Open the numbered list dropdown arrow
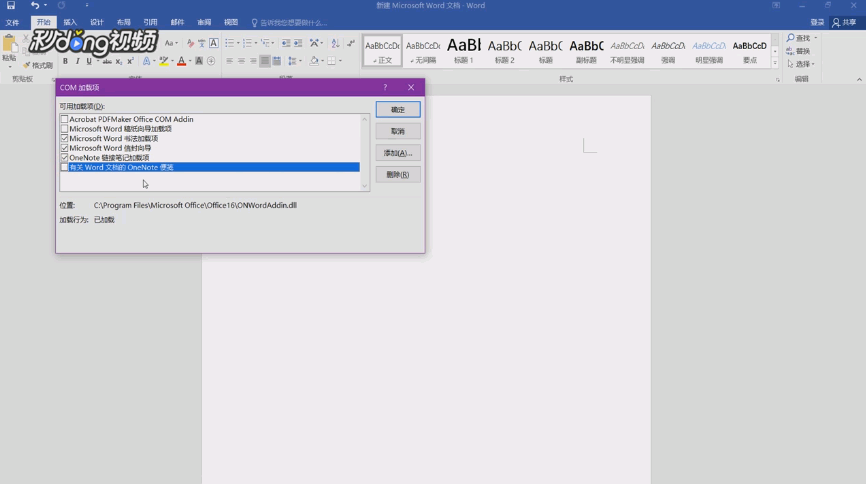 256,43
